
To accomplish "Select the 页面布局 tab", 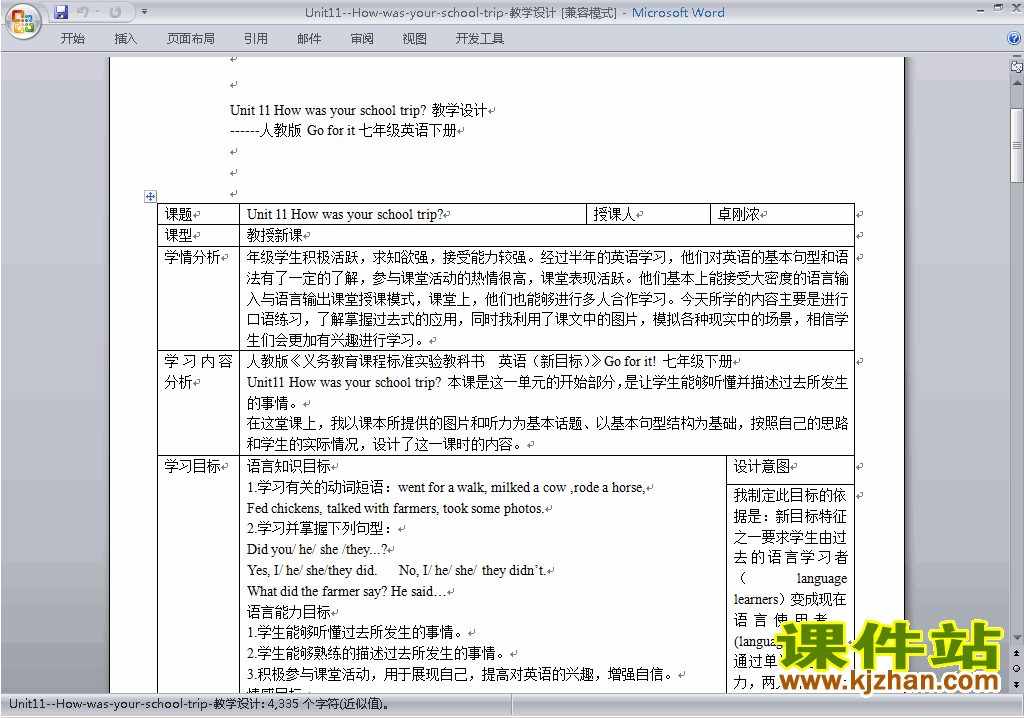I will [x=191, y=39].
